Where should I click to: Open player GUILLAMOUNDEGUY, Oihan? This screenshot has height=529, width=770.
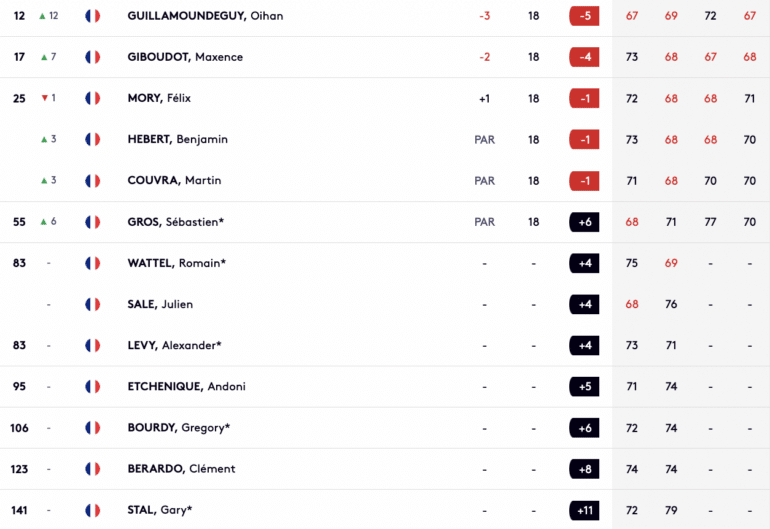point(205,16)
